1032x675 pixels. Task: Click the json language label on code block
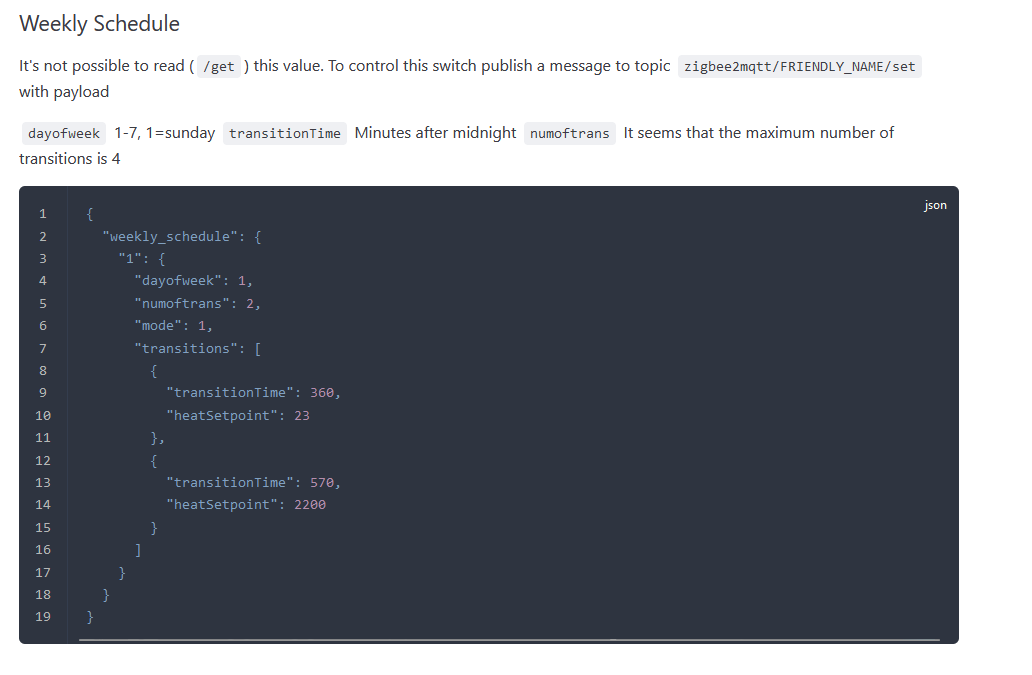pos(935,205)
